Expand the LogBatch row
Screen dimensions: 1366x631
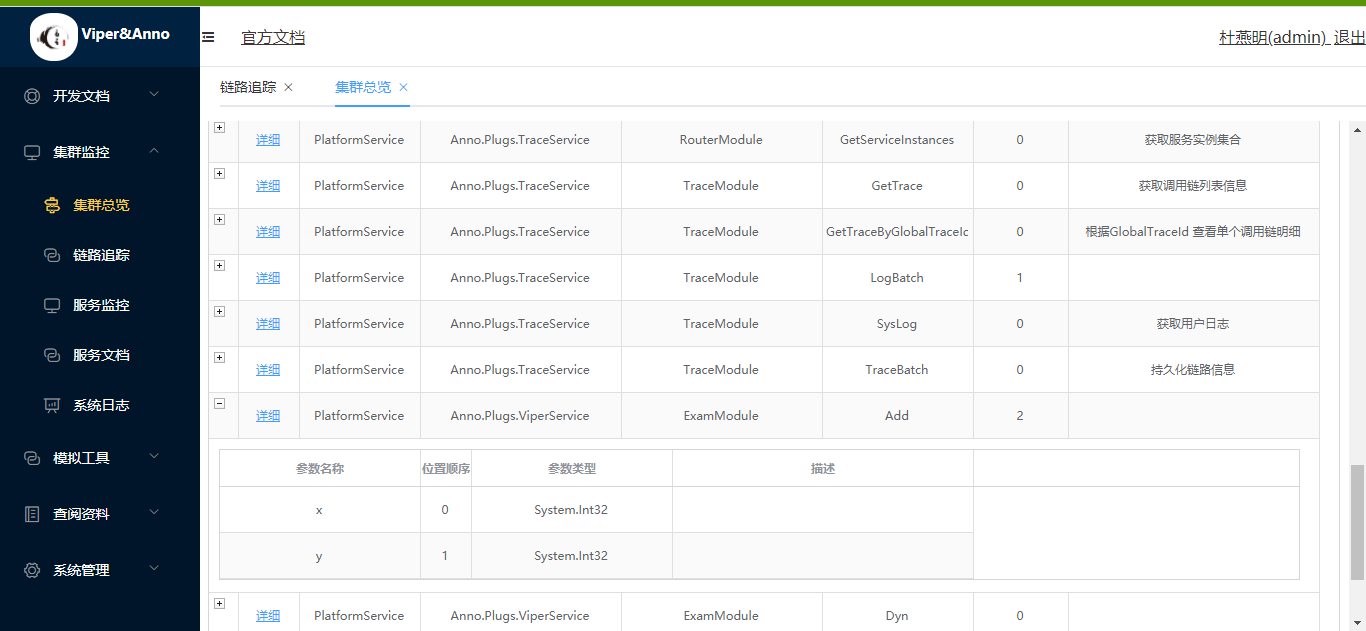point(219,266)
